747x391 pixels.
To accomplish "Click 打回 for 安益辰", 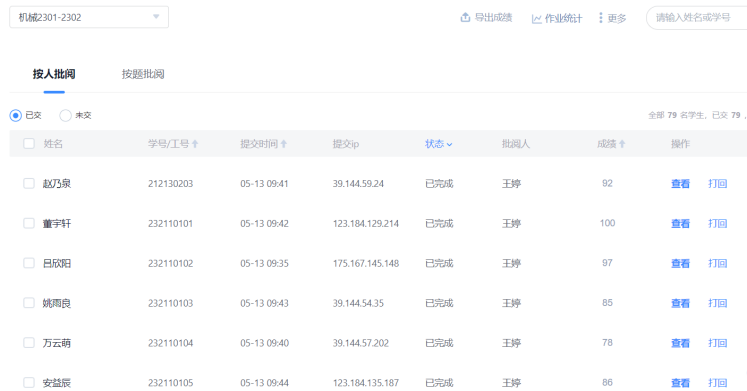I will [717, 383].
